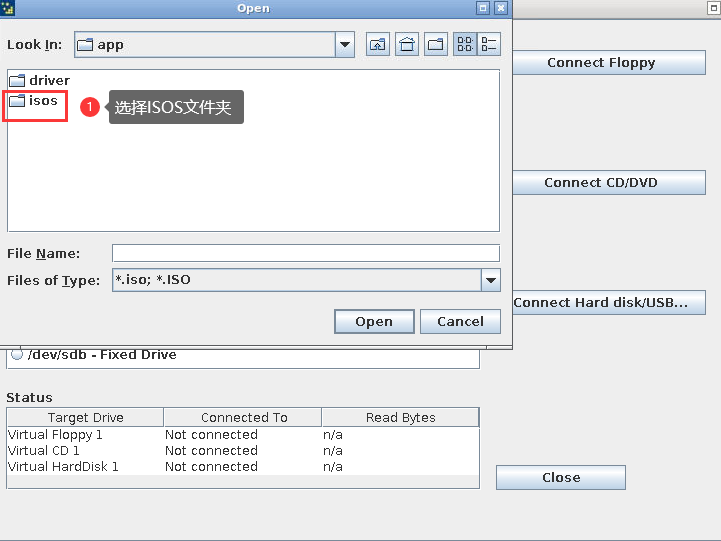Click the Up One Level icon
This screenshot has height=541, width=721.
pos(377,44)
